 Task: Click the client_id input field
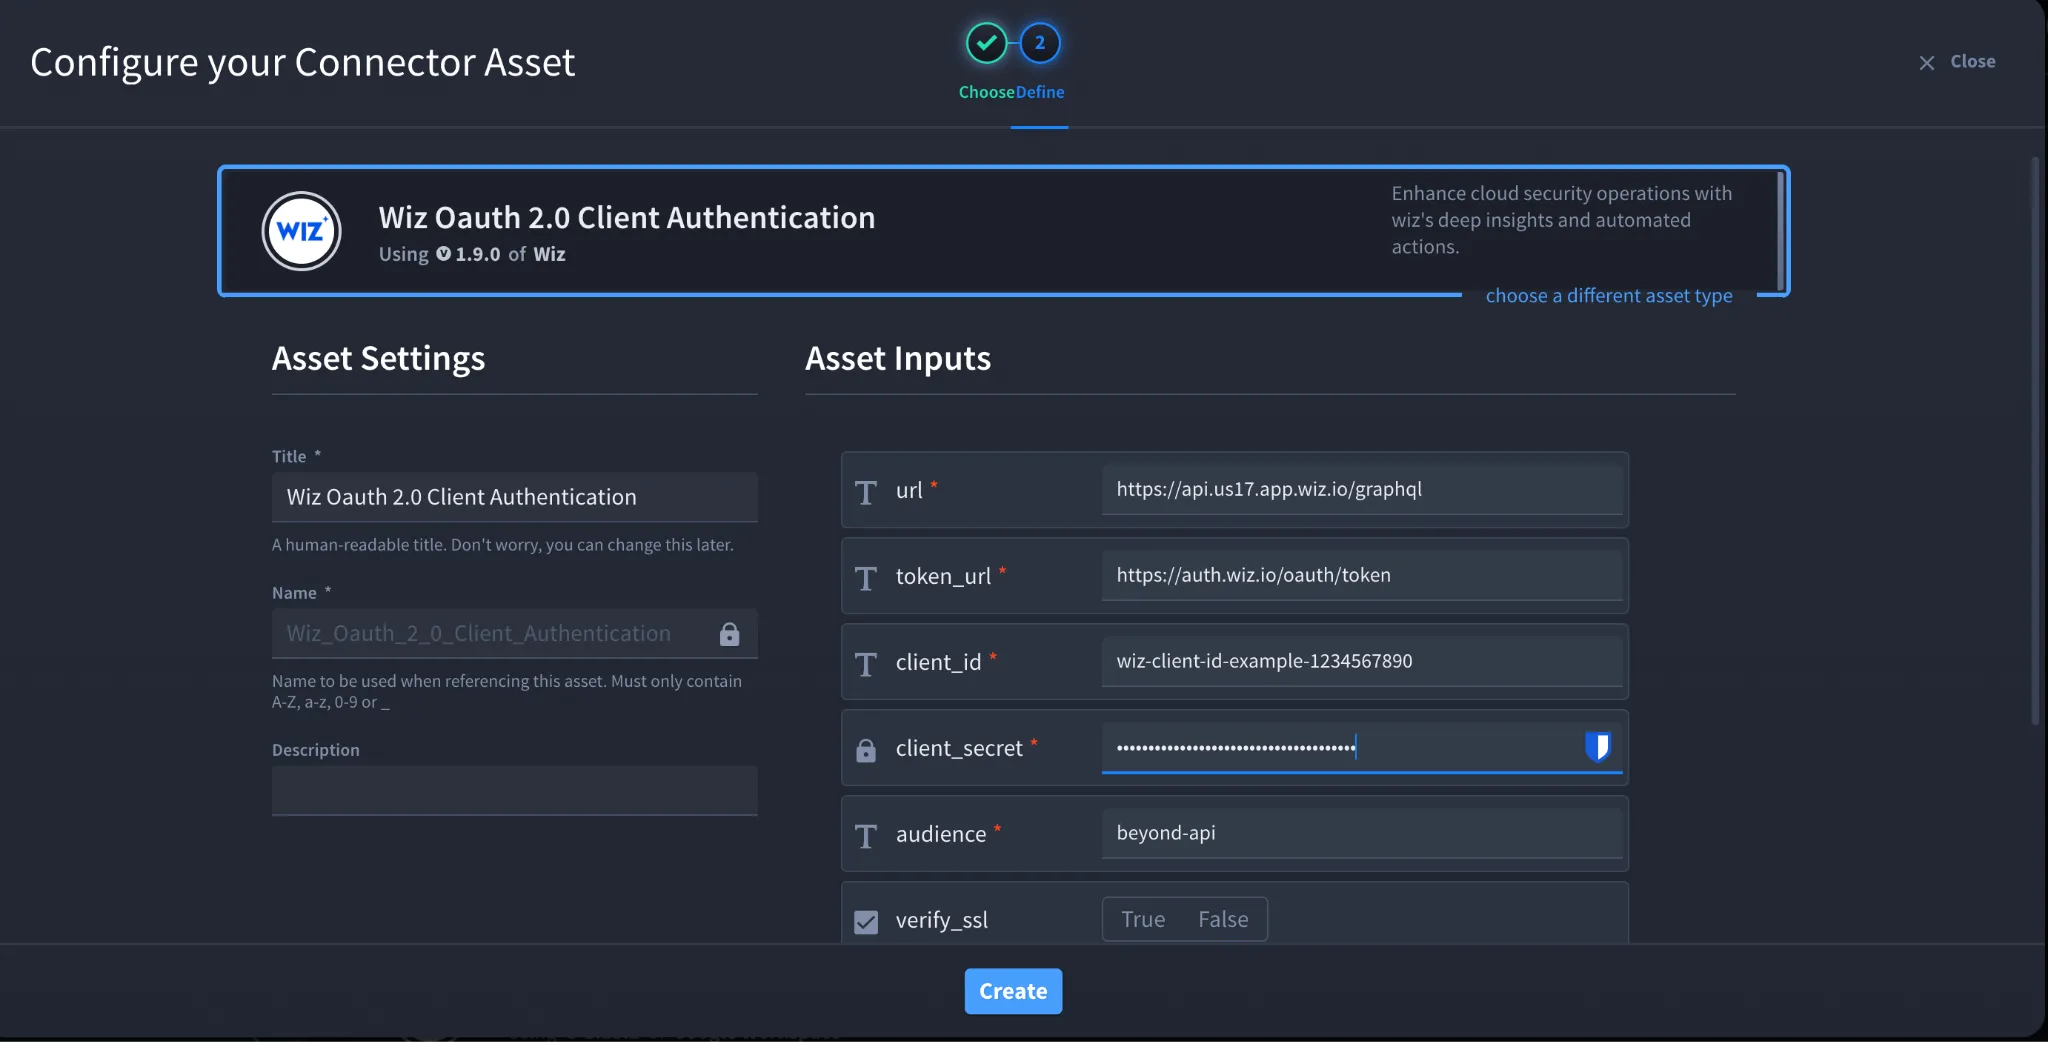[1362, 661]
